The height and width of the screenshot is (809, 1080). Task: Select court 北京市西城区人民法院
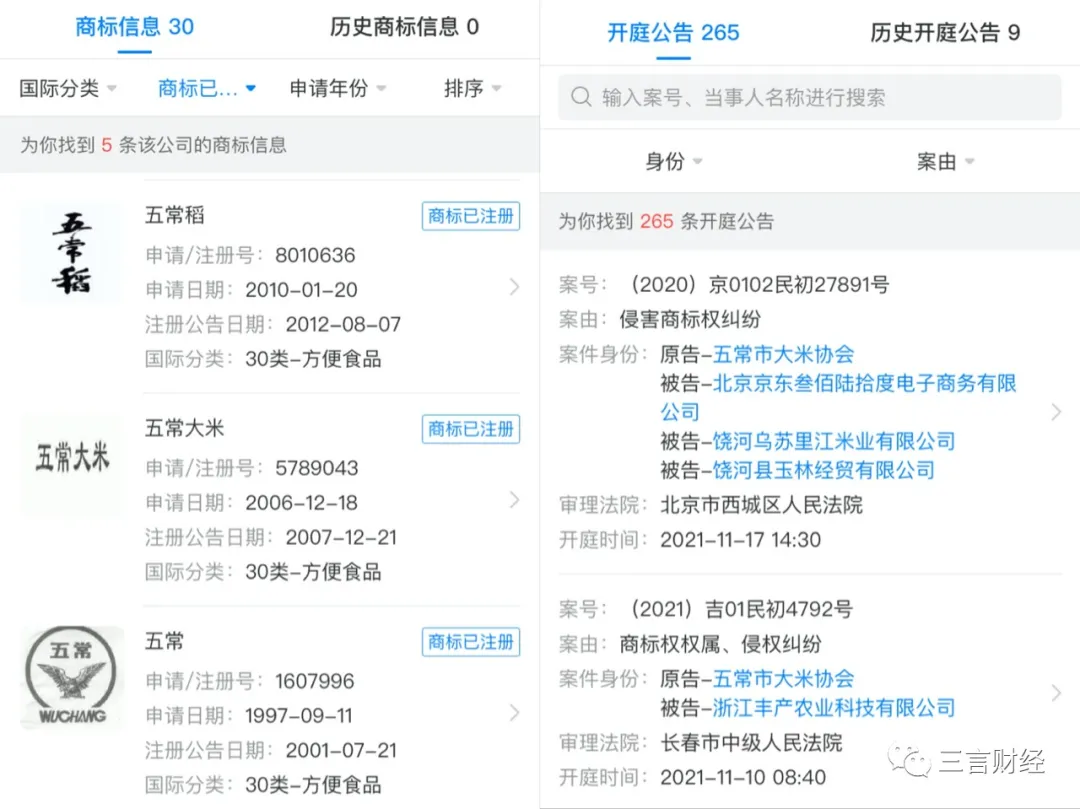[761, 505]
